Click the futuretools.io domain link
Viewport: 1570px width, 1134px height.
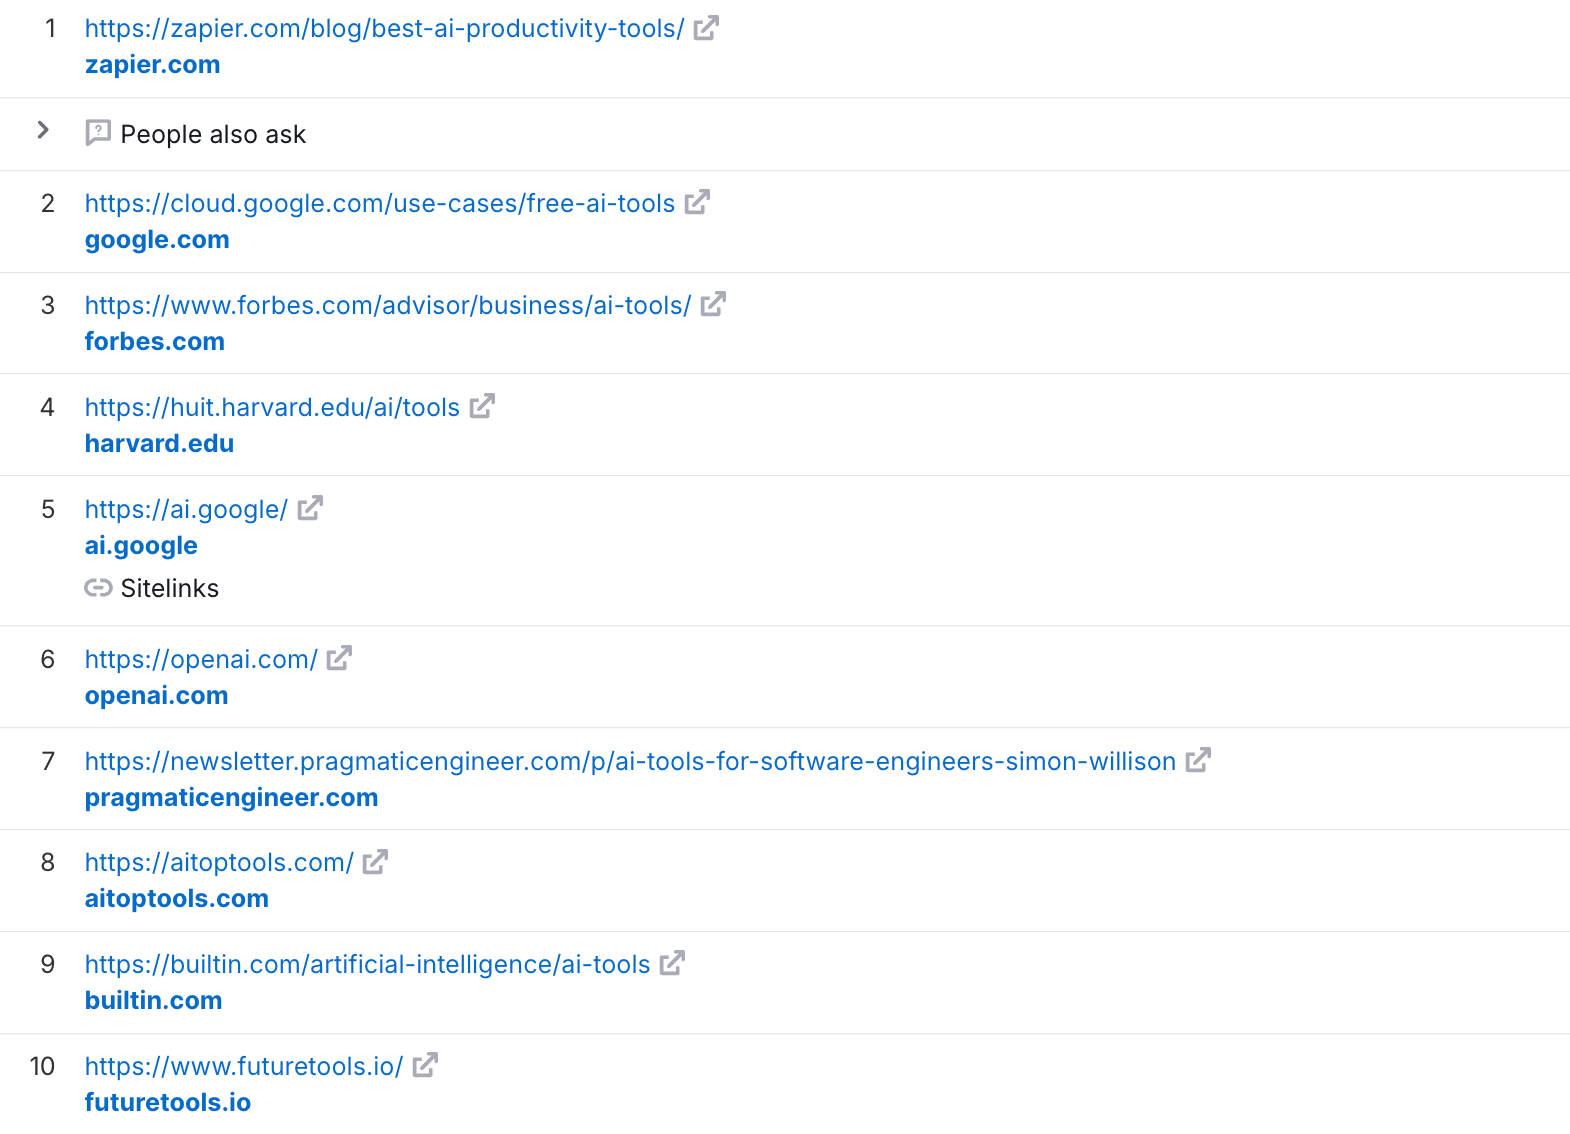pyautogui.click(x=168, y=1103)
